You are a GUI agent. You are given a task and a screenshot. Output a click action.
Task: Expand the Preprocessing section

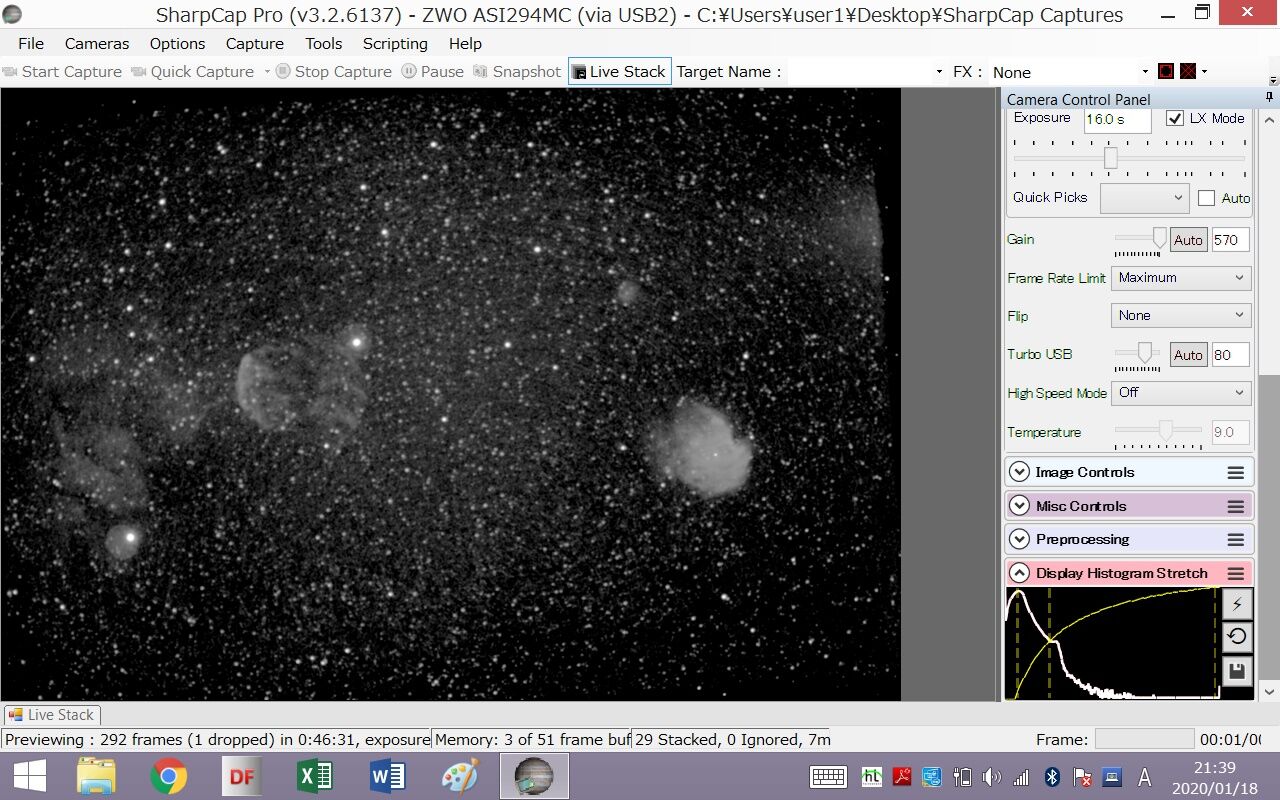[1019, 540]
